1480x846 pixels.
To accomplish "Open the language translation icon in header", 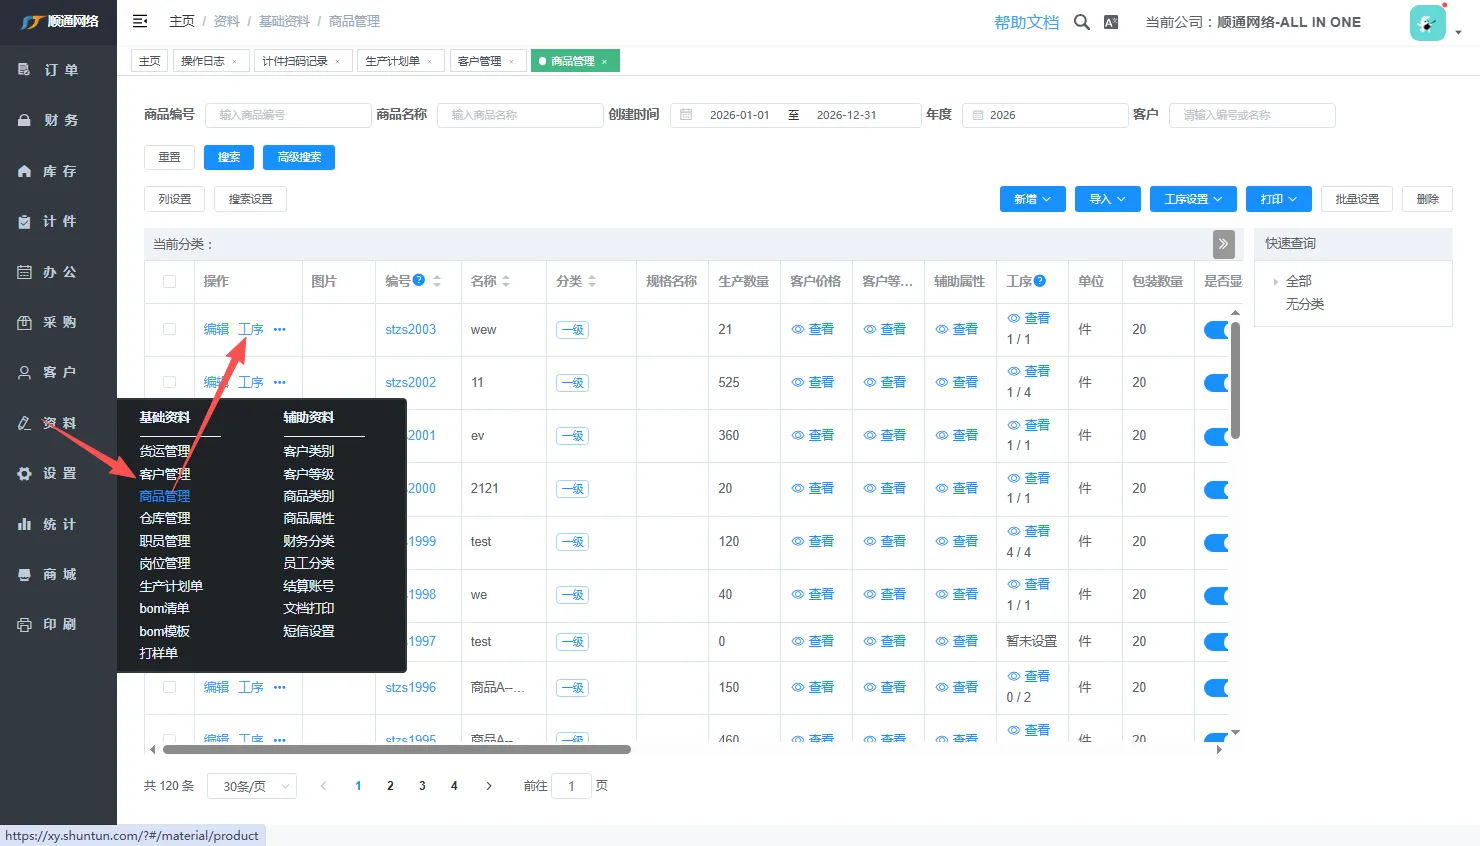I will pos(1111,22).
